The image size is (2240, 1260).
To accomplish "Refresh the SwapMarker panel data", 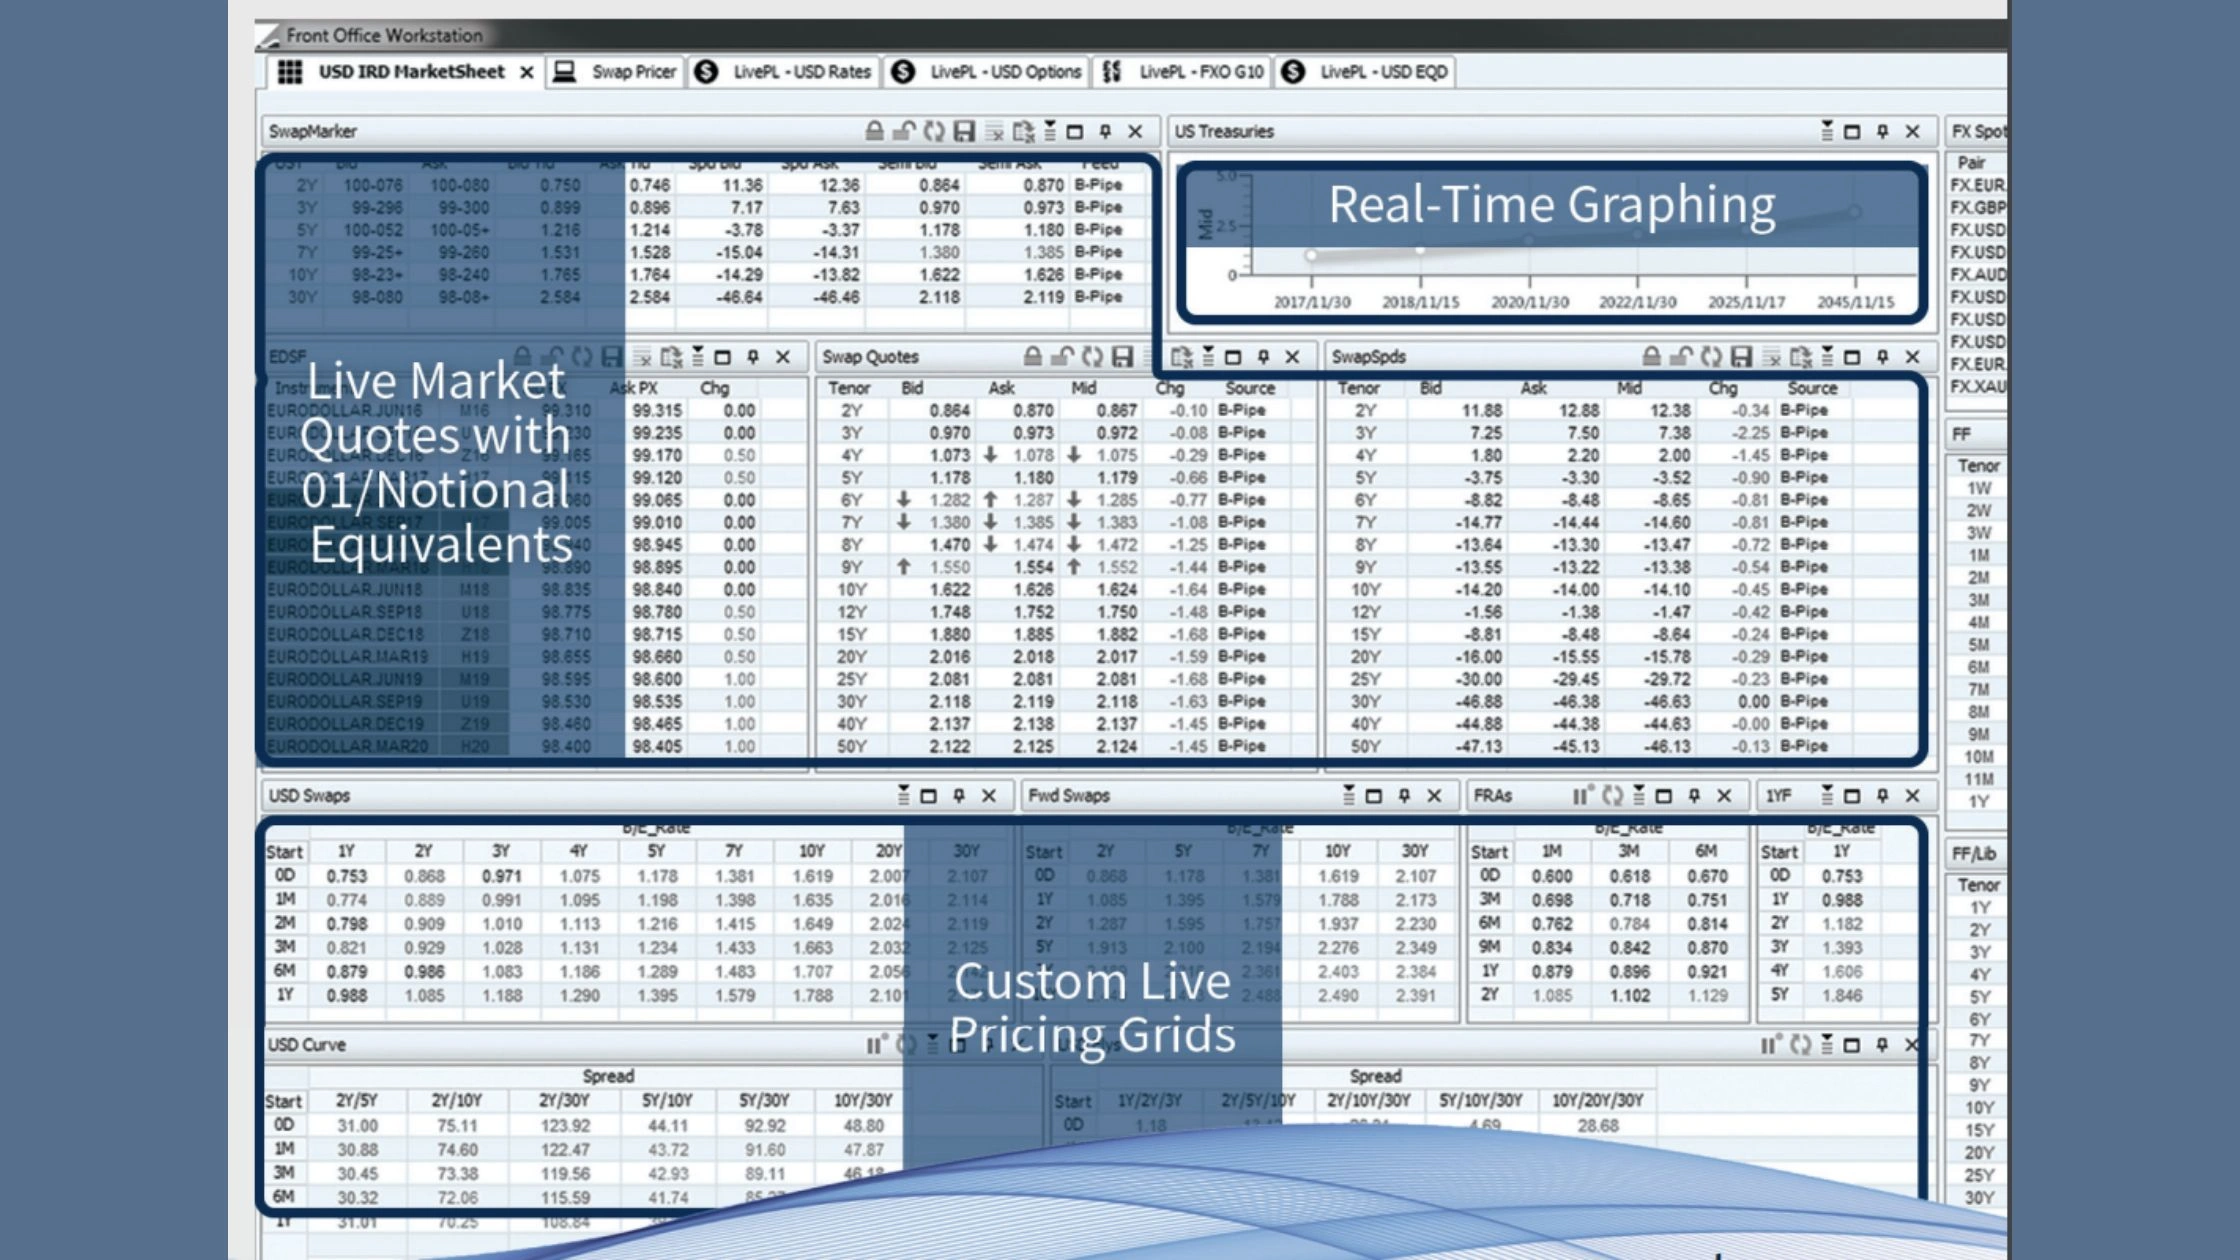I will (934, 131).
